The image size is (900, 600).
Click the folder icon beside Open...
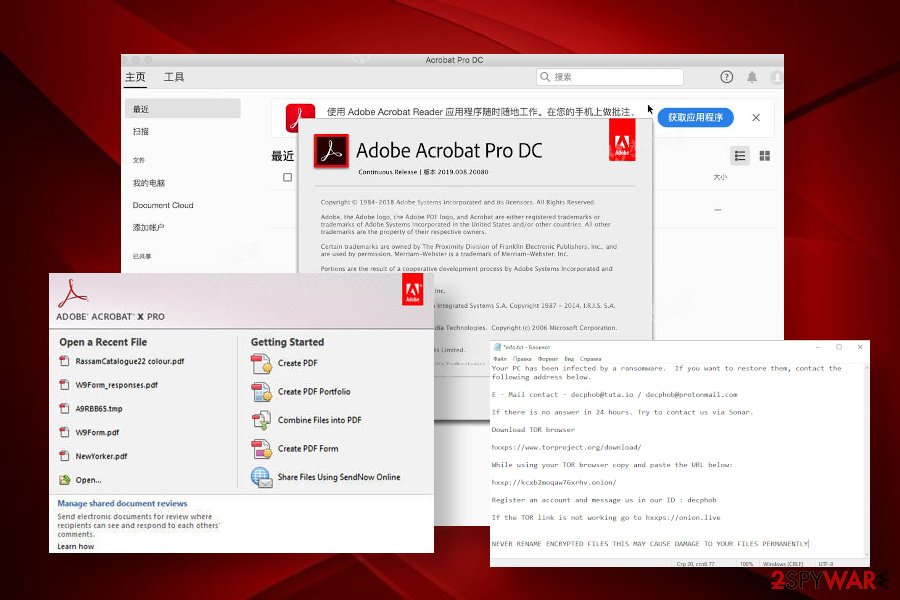pos(64,479)
